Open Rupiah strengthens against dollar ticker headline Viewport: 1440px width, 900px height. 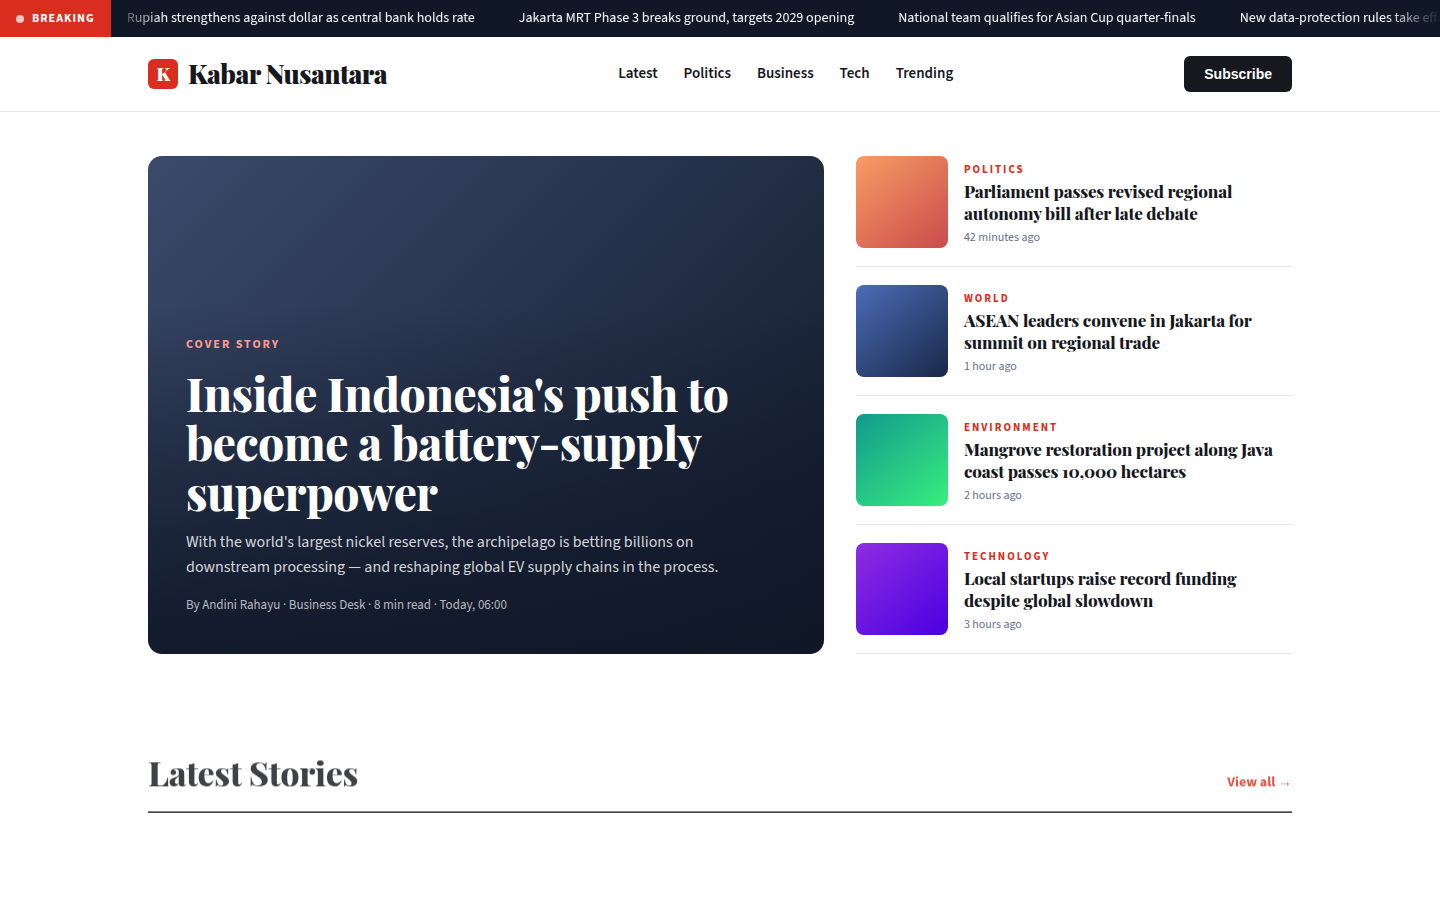pyautogui.click(x=301, y=18)
